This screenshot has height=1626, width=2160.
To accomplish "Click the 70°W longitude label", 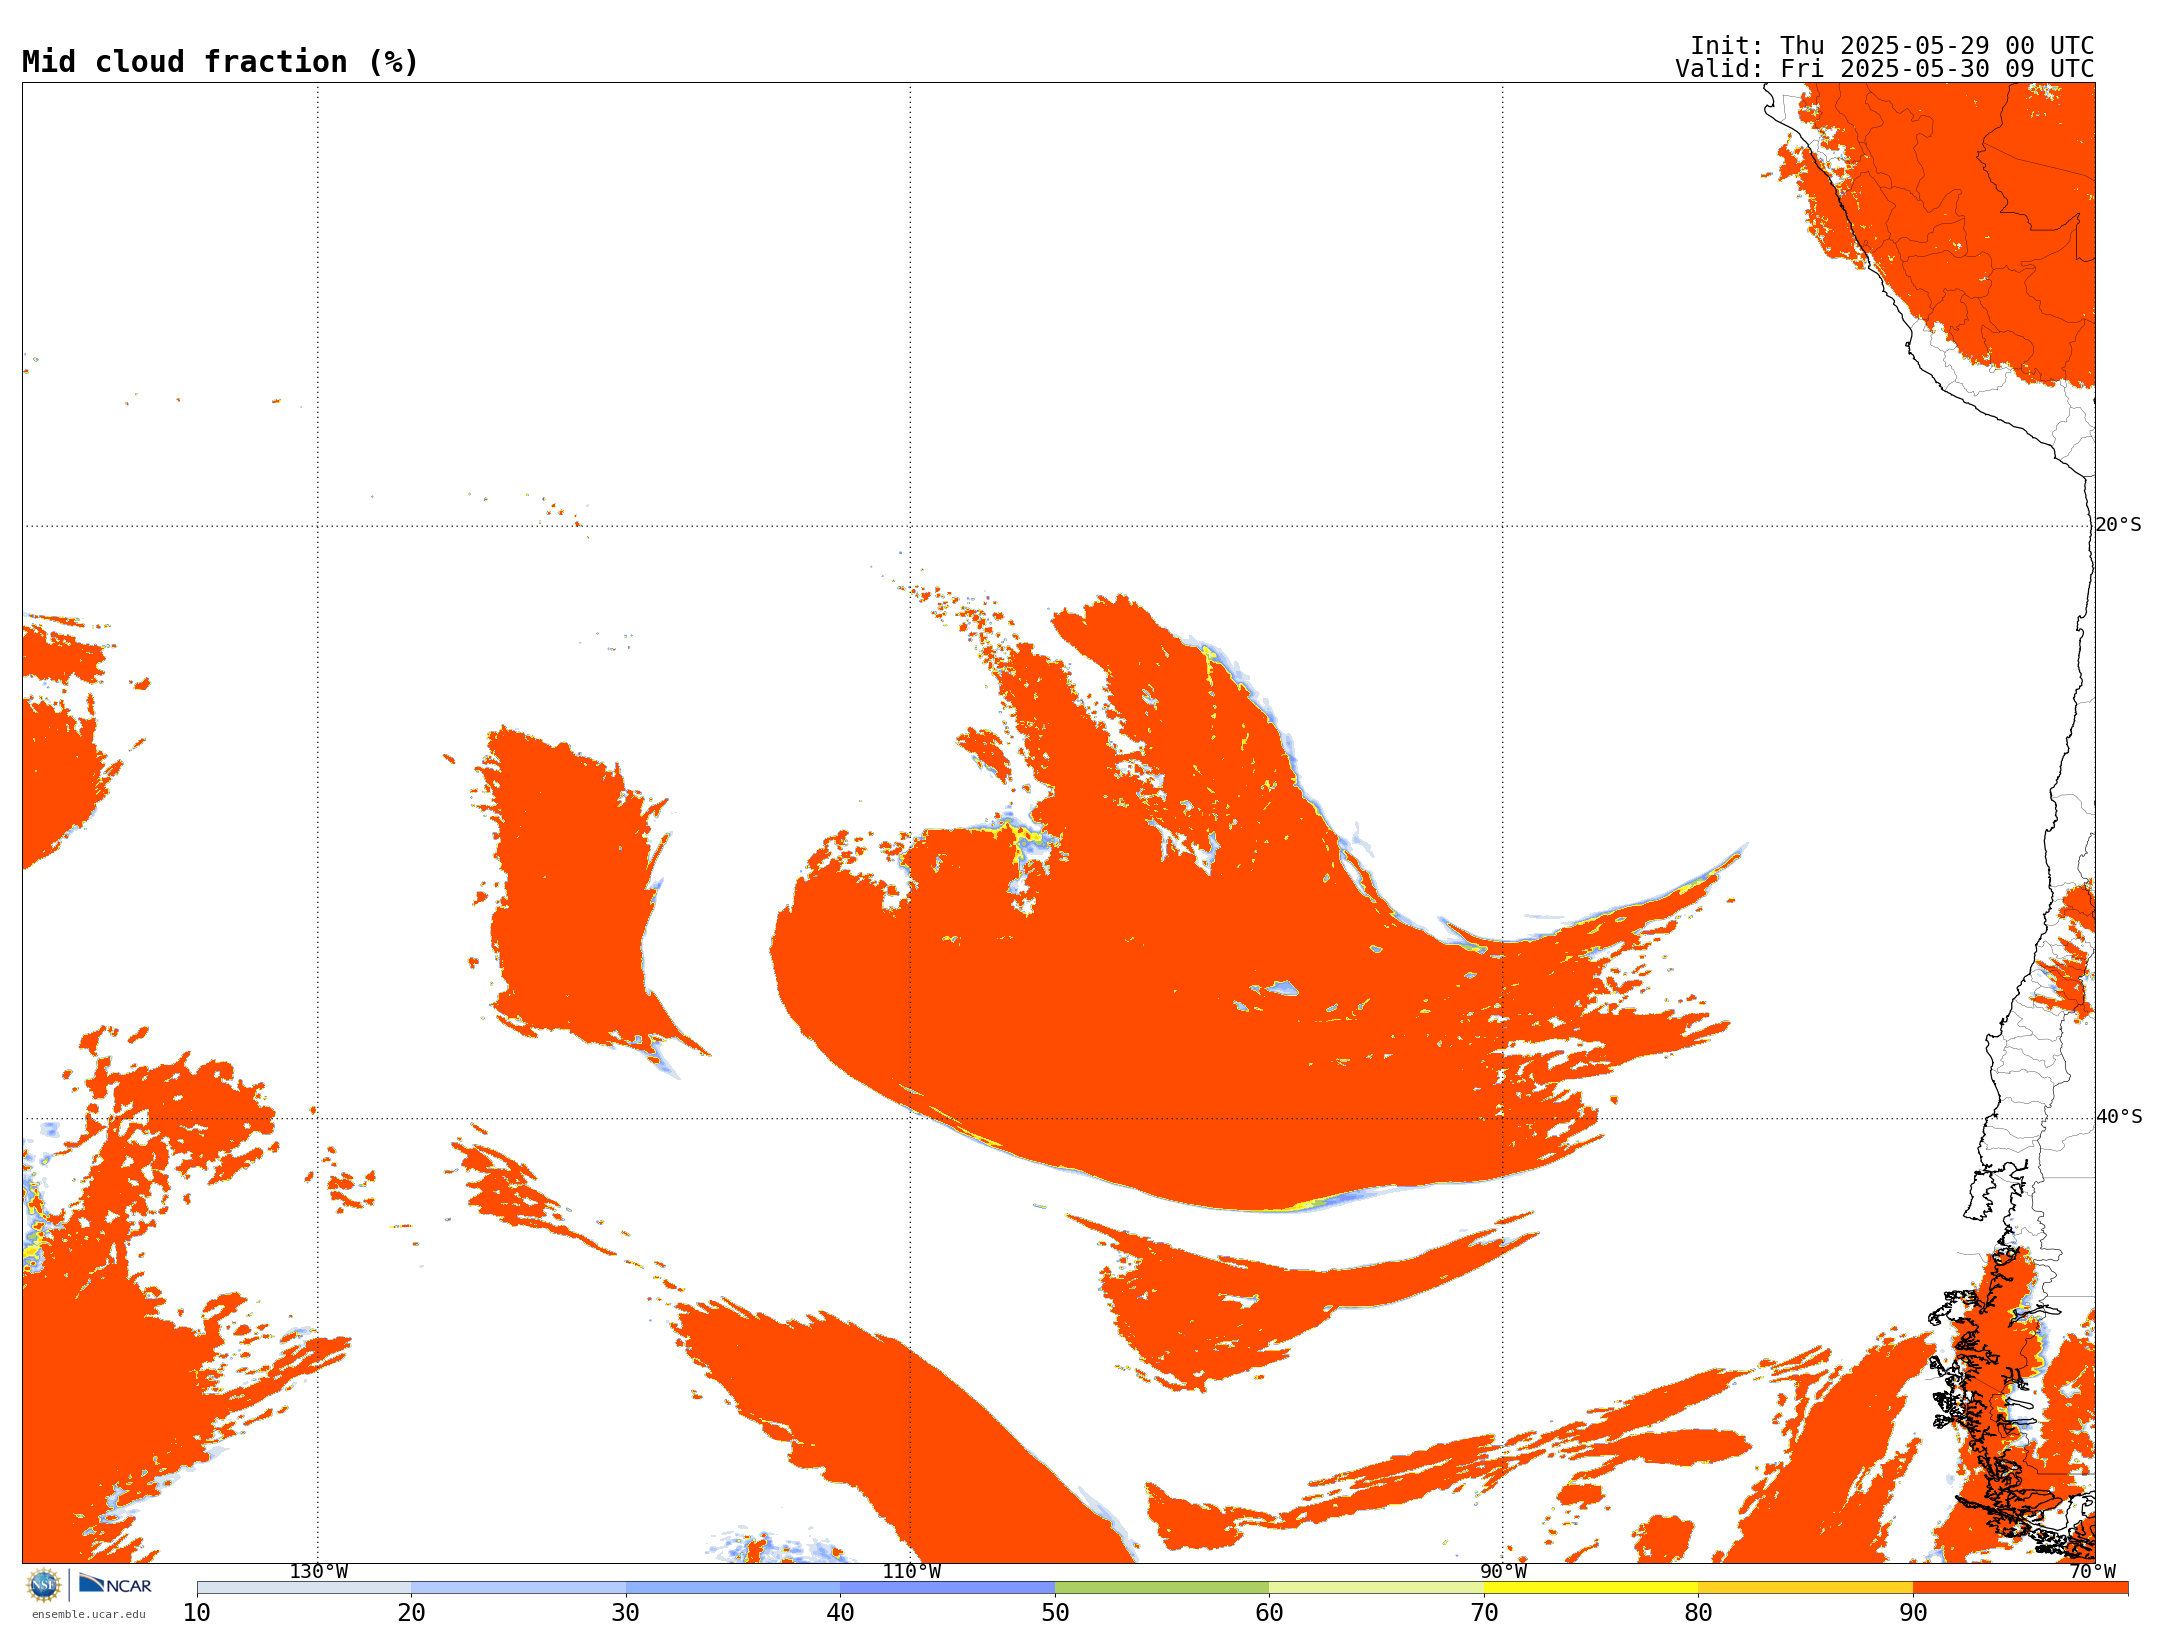I will [2092, 1572].
